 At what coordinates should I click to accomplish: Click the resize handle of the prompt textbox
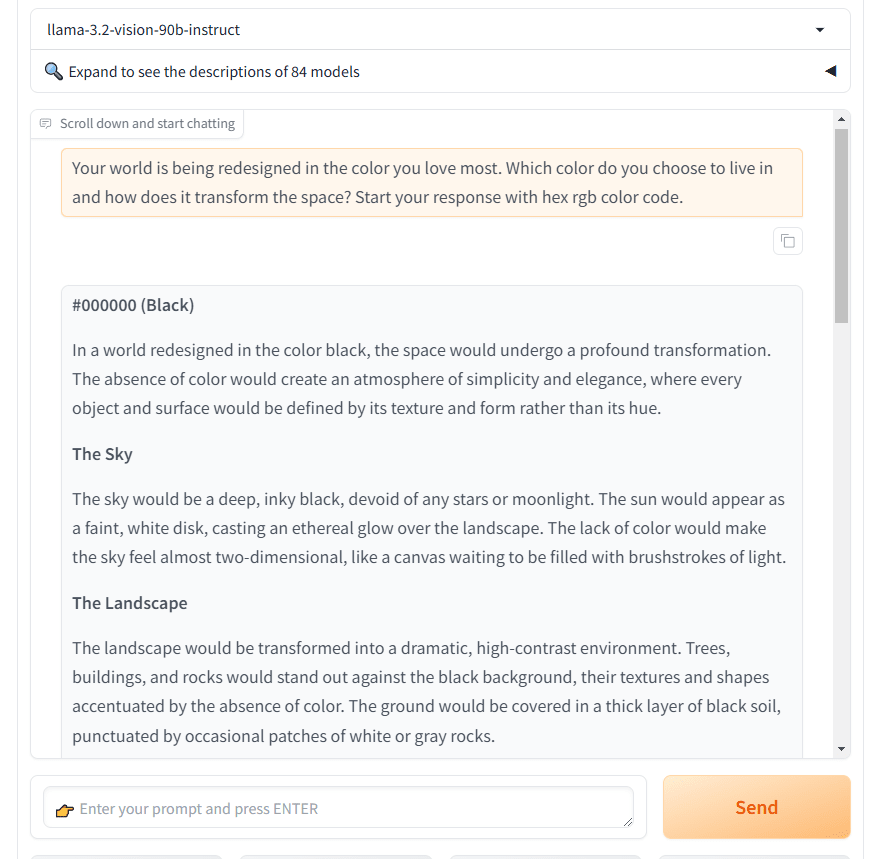tap(627, 821)
